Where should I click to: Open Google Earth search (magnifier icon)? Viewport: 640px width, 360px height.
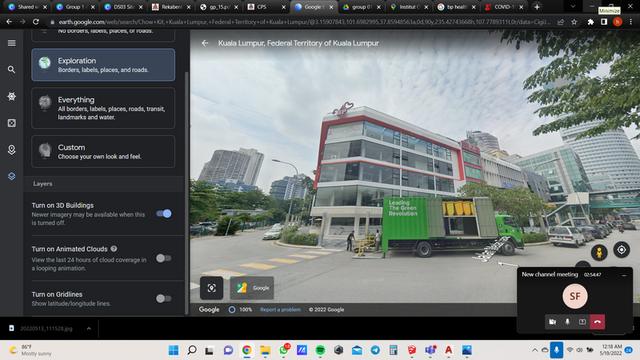[x=11, y=70]
